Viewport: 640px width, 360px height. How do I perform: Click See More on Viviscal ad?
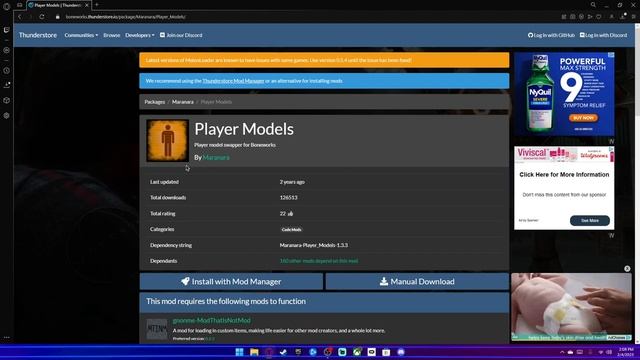[x=590, y=220]
